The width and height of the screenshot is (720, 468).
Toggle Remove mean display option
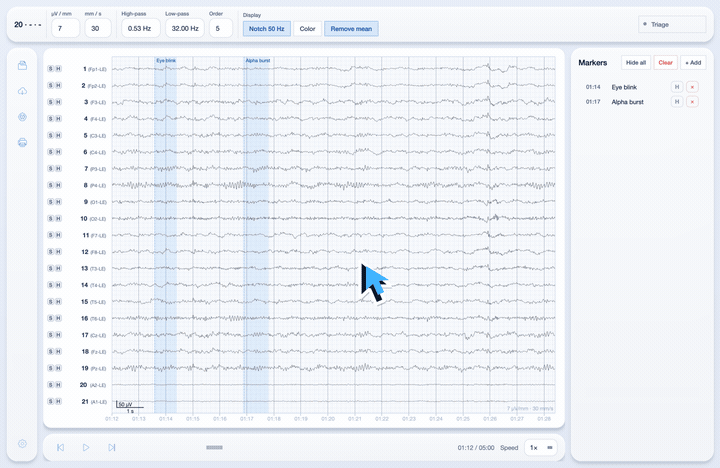click(351, 28)
